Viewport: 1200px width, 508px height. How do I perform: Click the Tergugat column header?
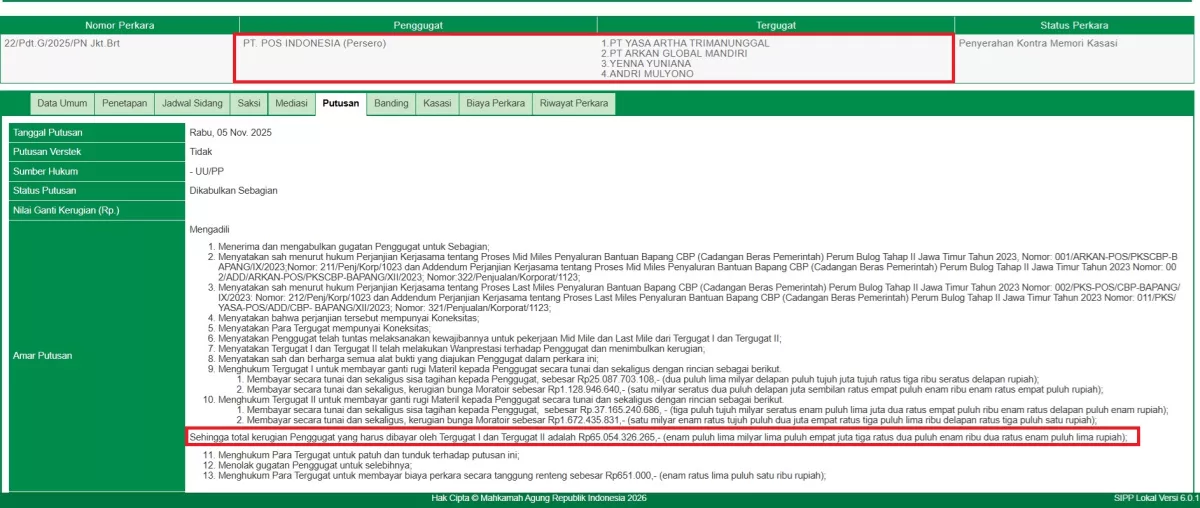pos(776,24)
